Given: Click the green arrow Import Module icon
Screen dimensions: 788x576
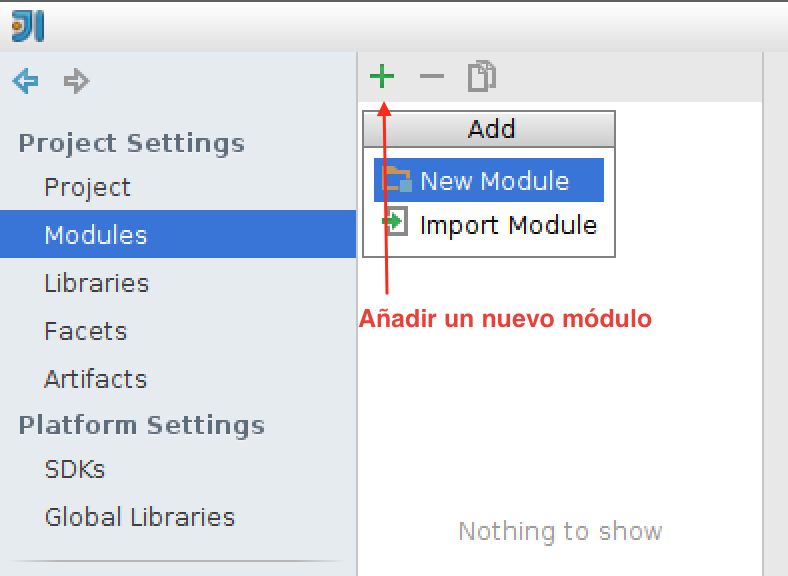Looking at the screenshot, I should point(396,221).
